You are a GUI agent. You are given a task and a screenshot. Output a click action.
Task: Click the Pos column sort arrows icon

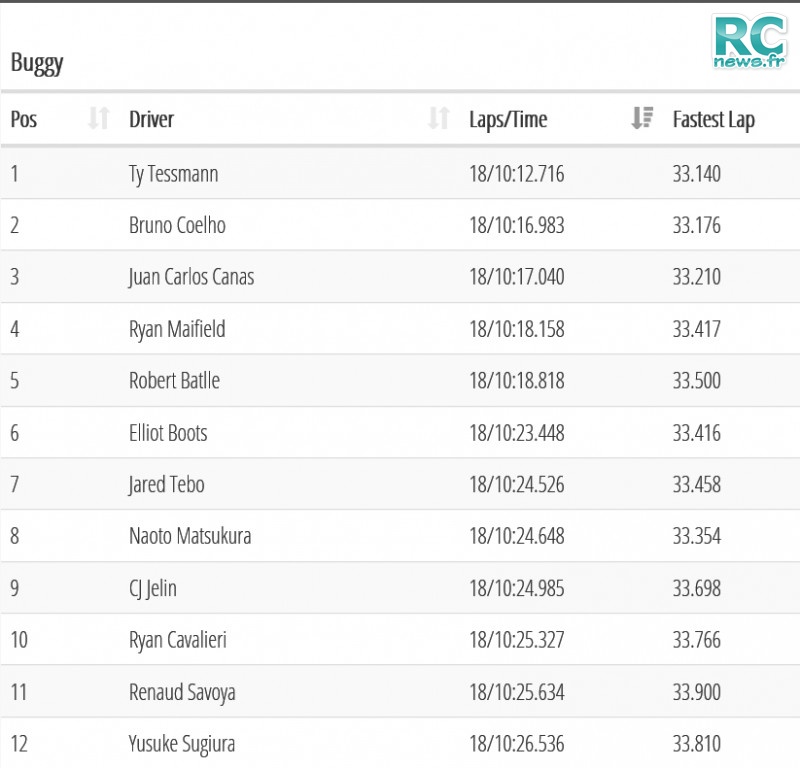coord(98,118)
